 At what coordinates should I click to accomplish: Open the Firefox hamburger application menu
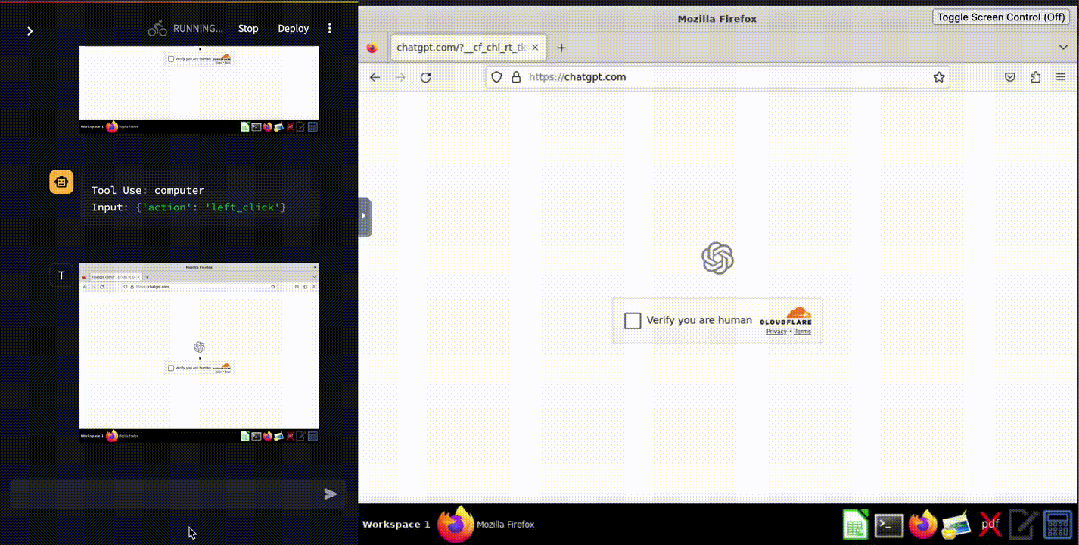click(x=1060, y=77)
